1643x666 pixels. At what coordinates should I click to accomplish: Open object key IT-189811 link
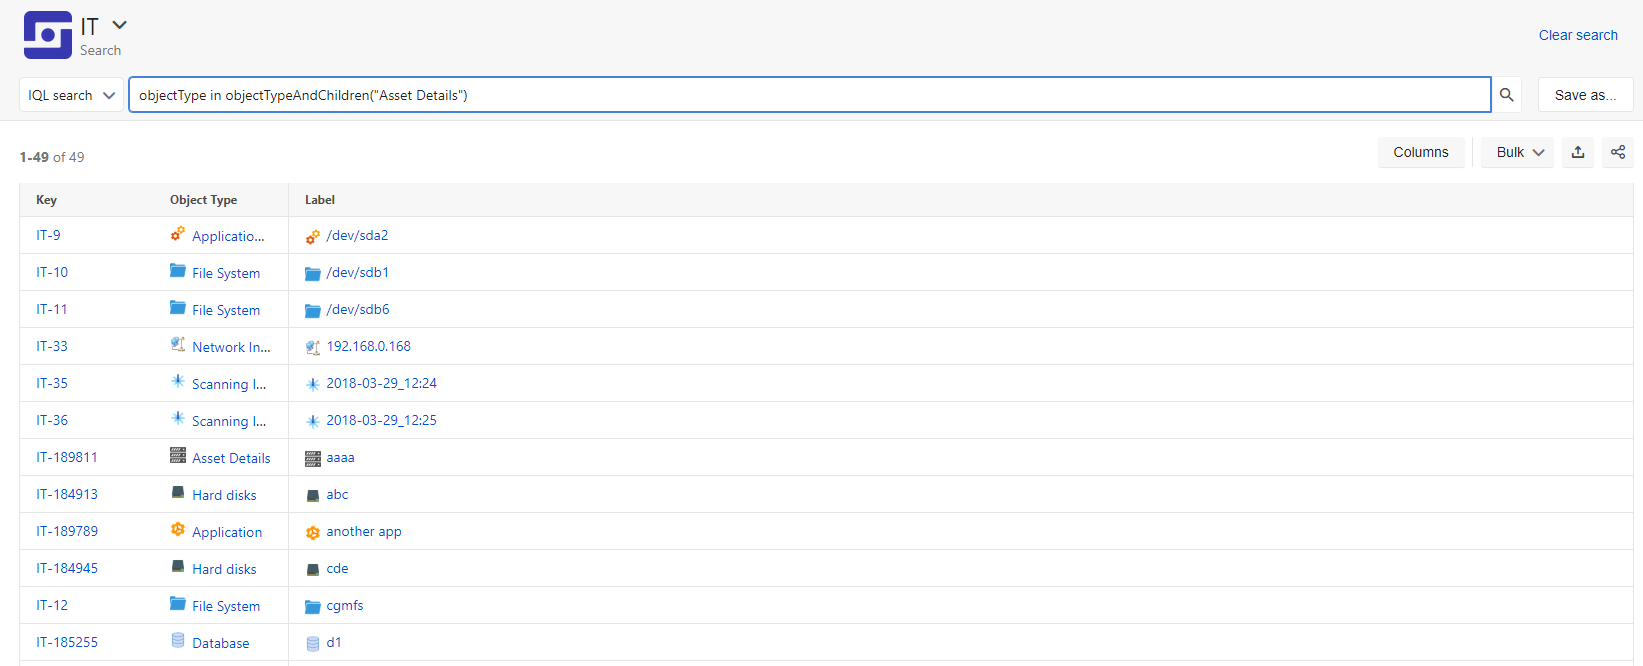pos(67,457)
